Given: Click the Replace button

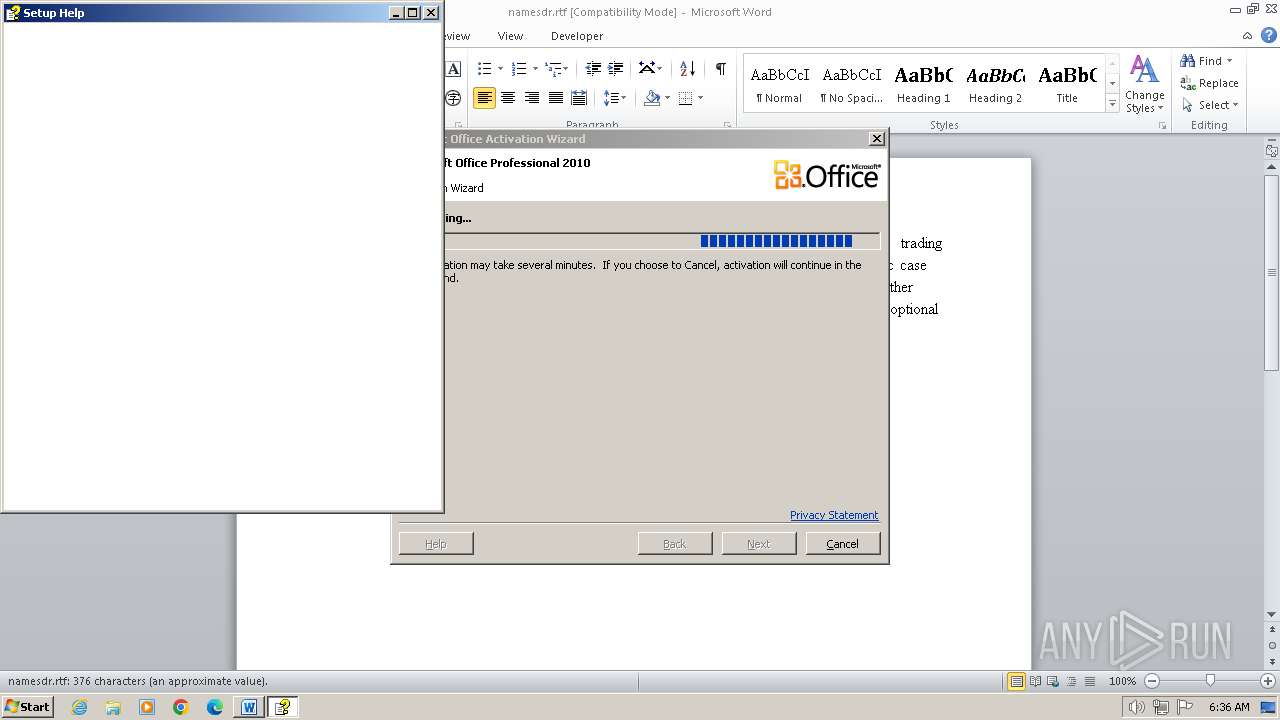Looking at the screenshot, I should coord(1209,83).
